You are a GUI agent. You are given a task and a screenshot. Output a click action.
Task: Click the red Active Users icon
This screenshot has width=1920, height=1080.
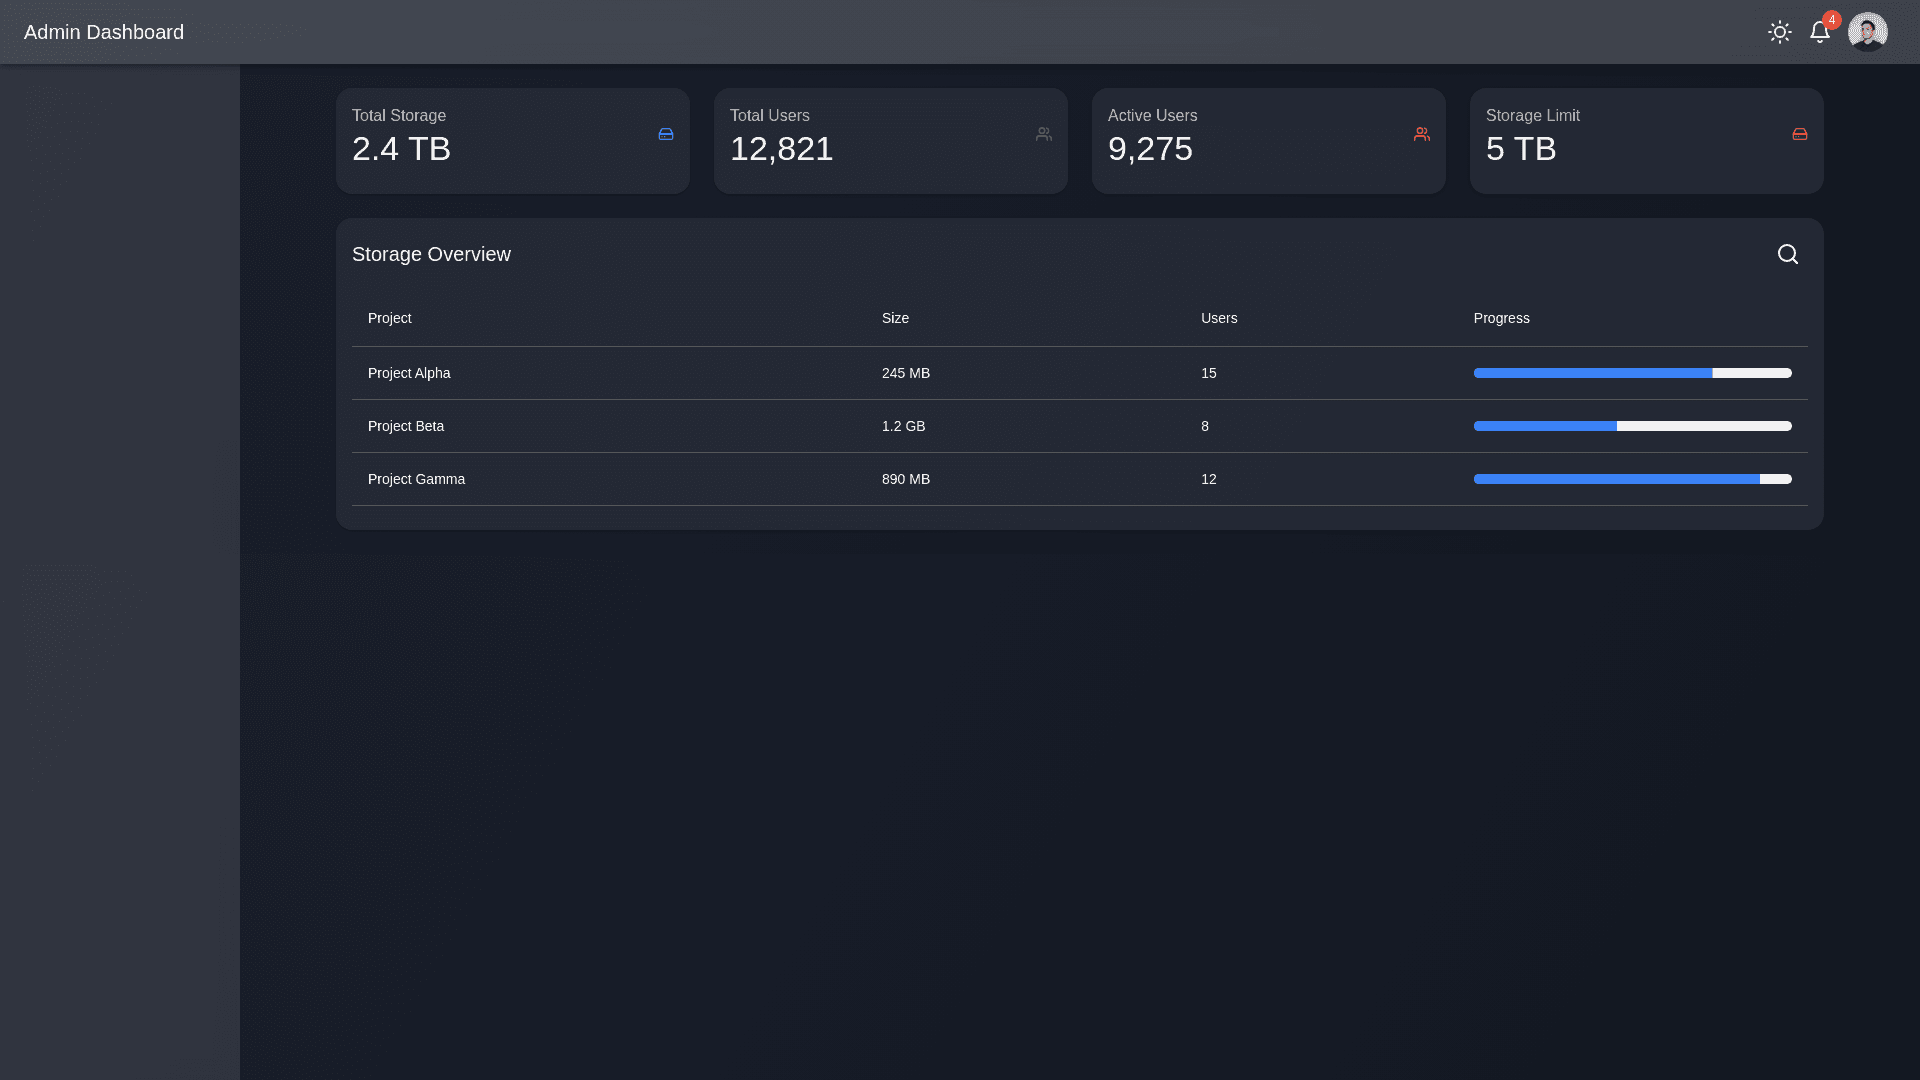[x=1421, y=134]
